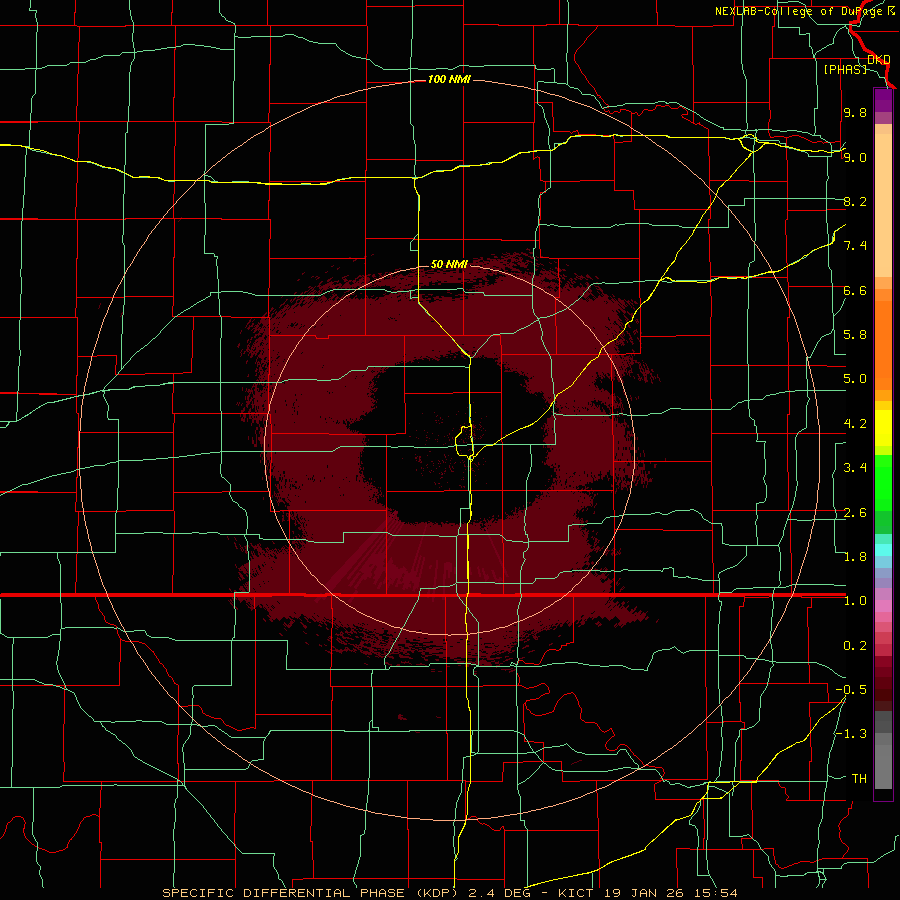Click the "SPECIFIC DIFFERENTIAL PHASE (KDP)" caption text
900x900 pixels.
(310, 893)
